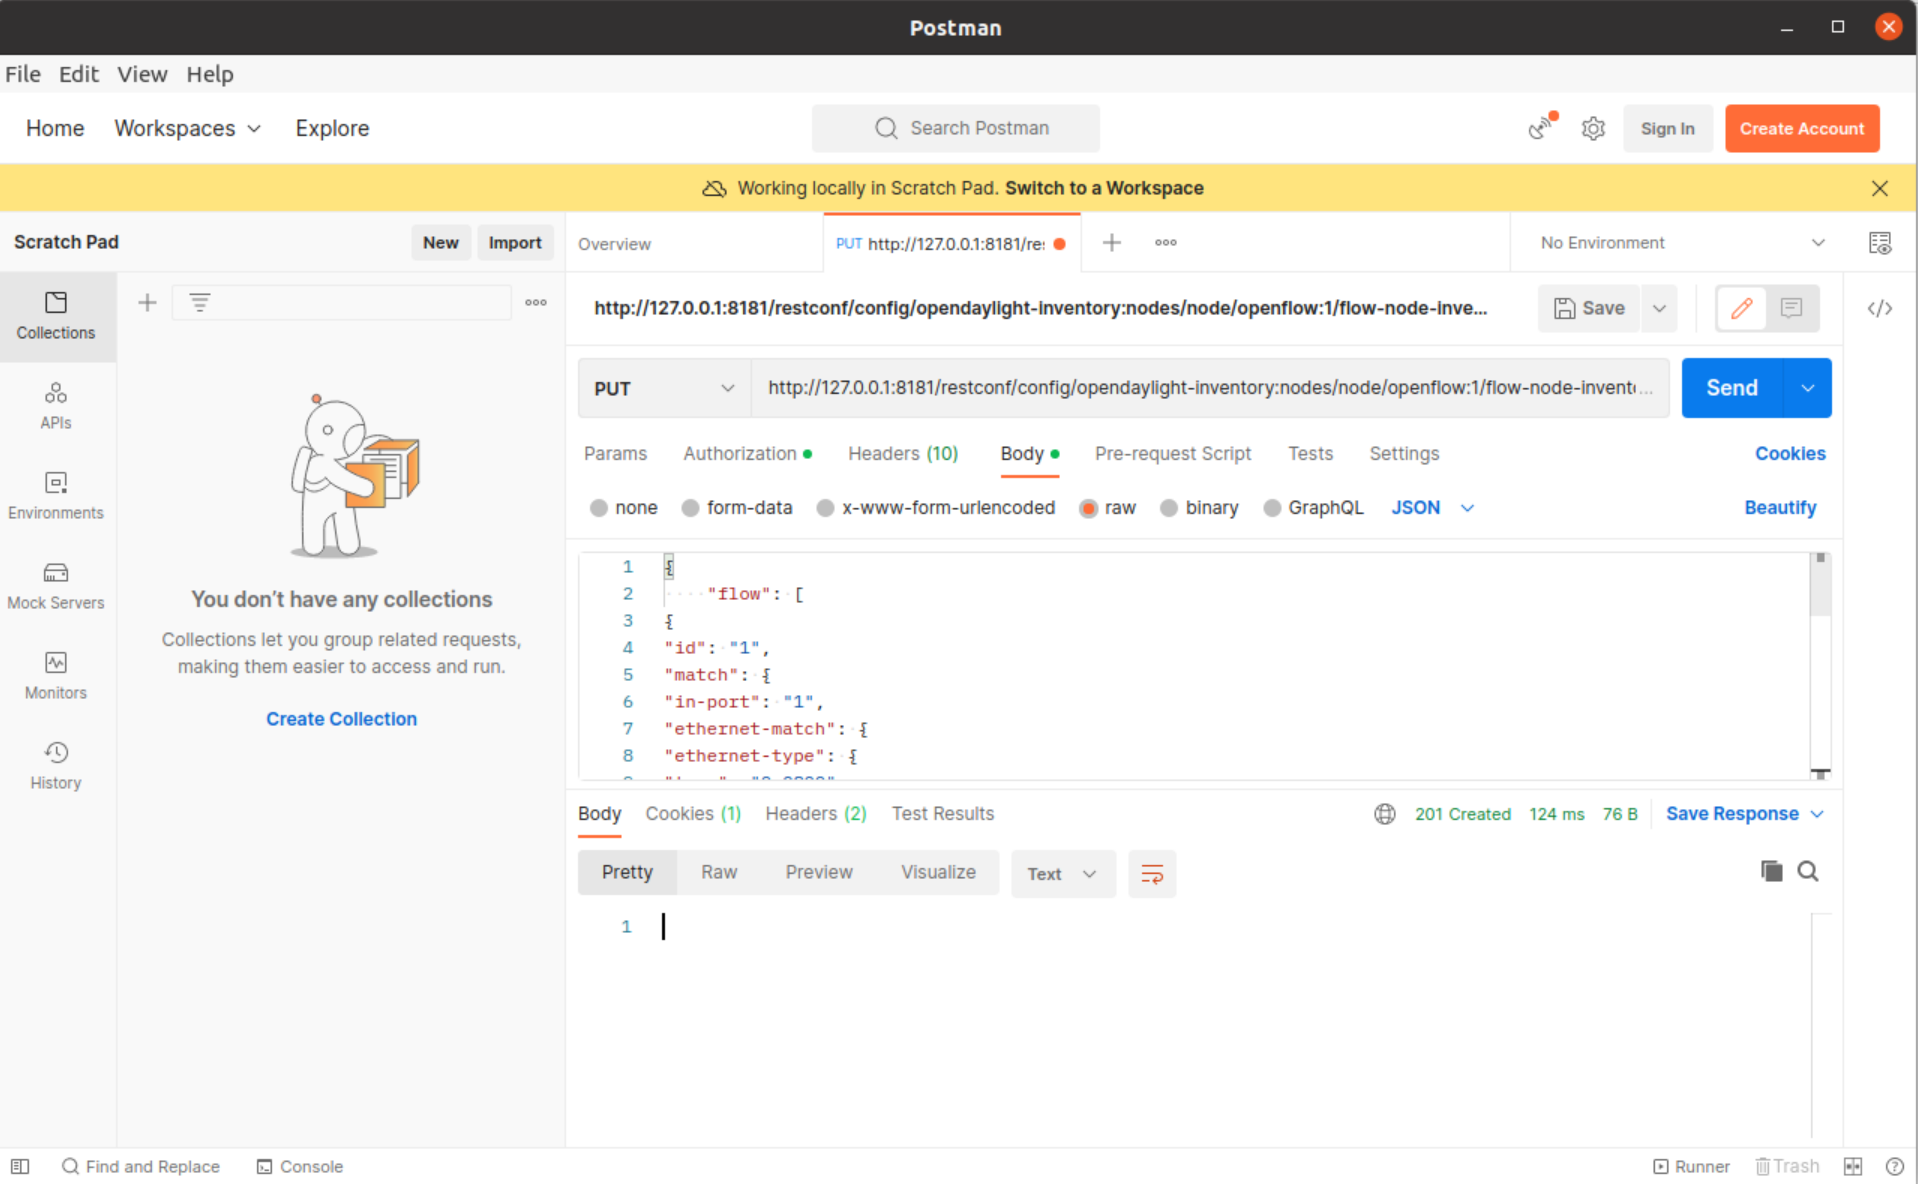Click the Beautify link
Screen dimensions: 1918x1184
(x=1779, y=508)
